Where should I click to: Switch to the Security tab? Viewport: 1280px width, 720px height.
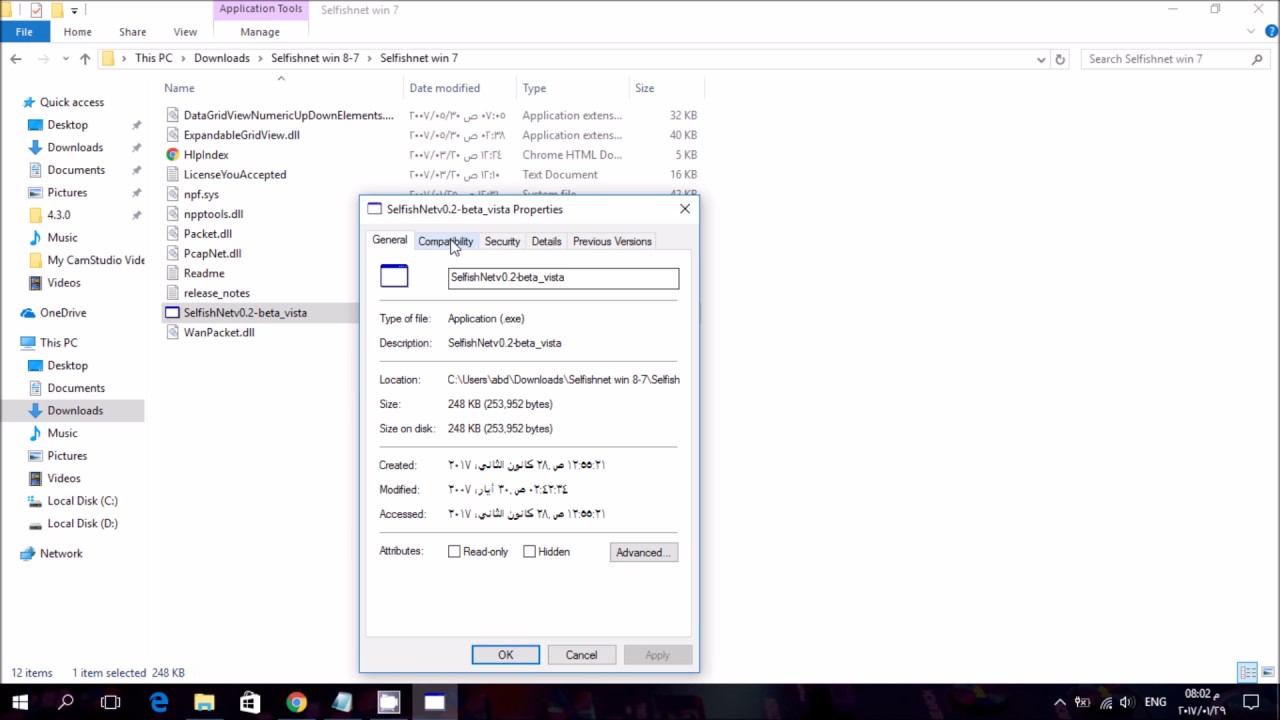click(502, 241)
